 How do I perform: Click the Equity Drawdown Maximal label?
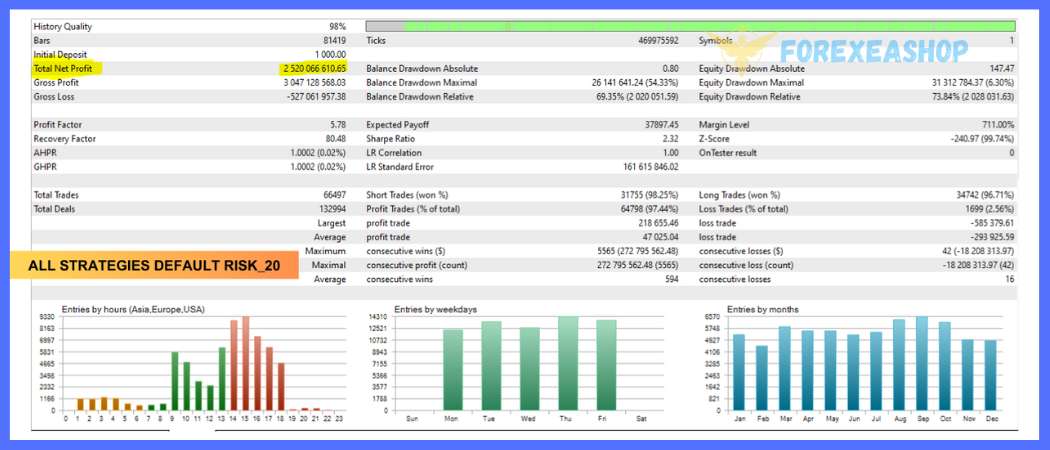[x=751, y=83]
